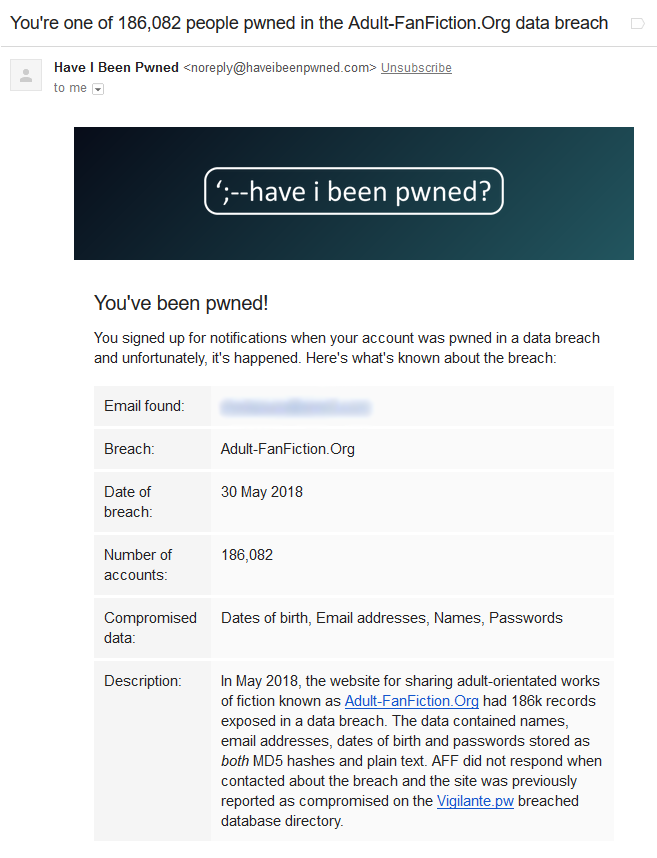Click the "Email found:" row label

click(144, 406)
